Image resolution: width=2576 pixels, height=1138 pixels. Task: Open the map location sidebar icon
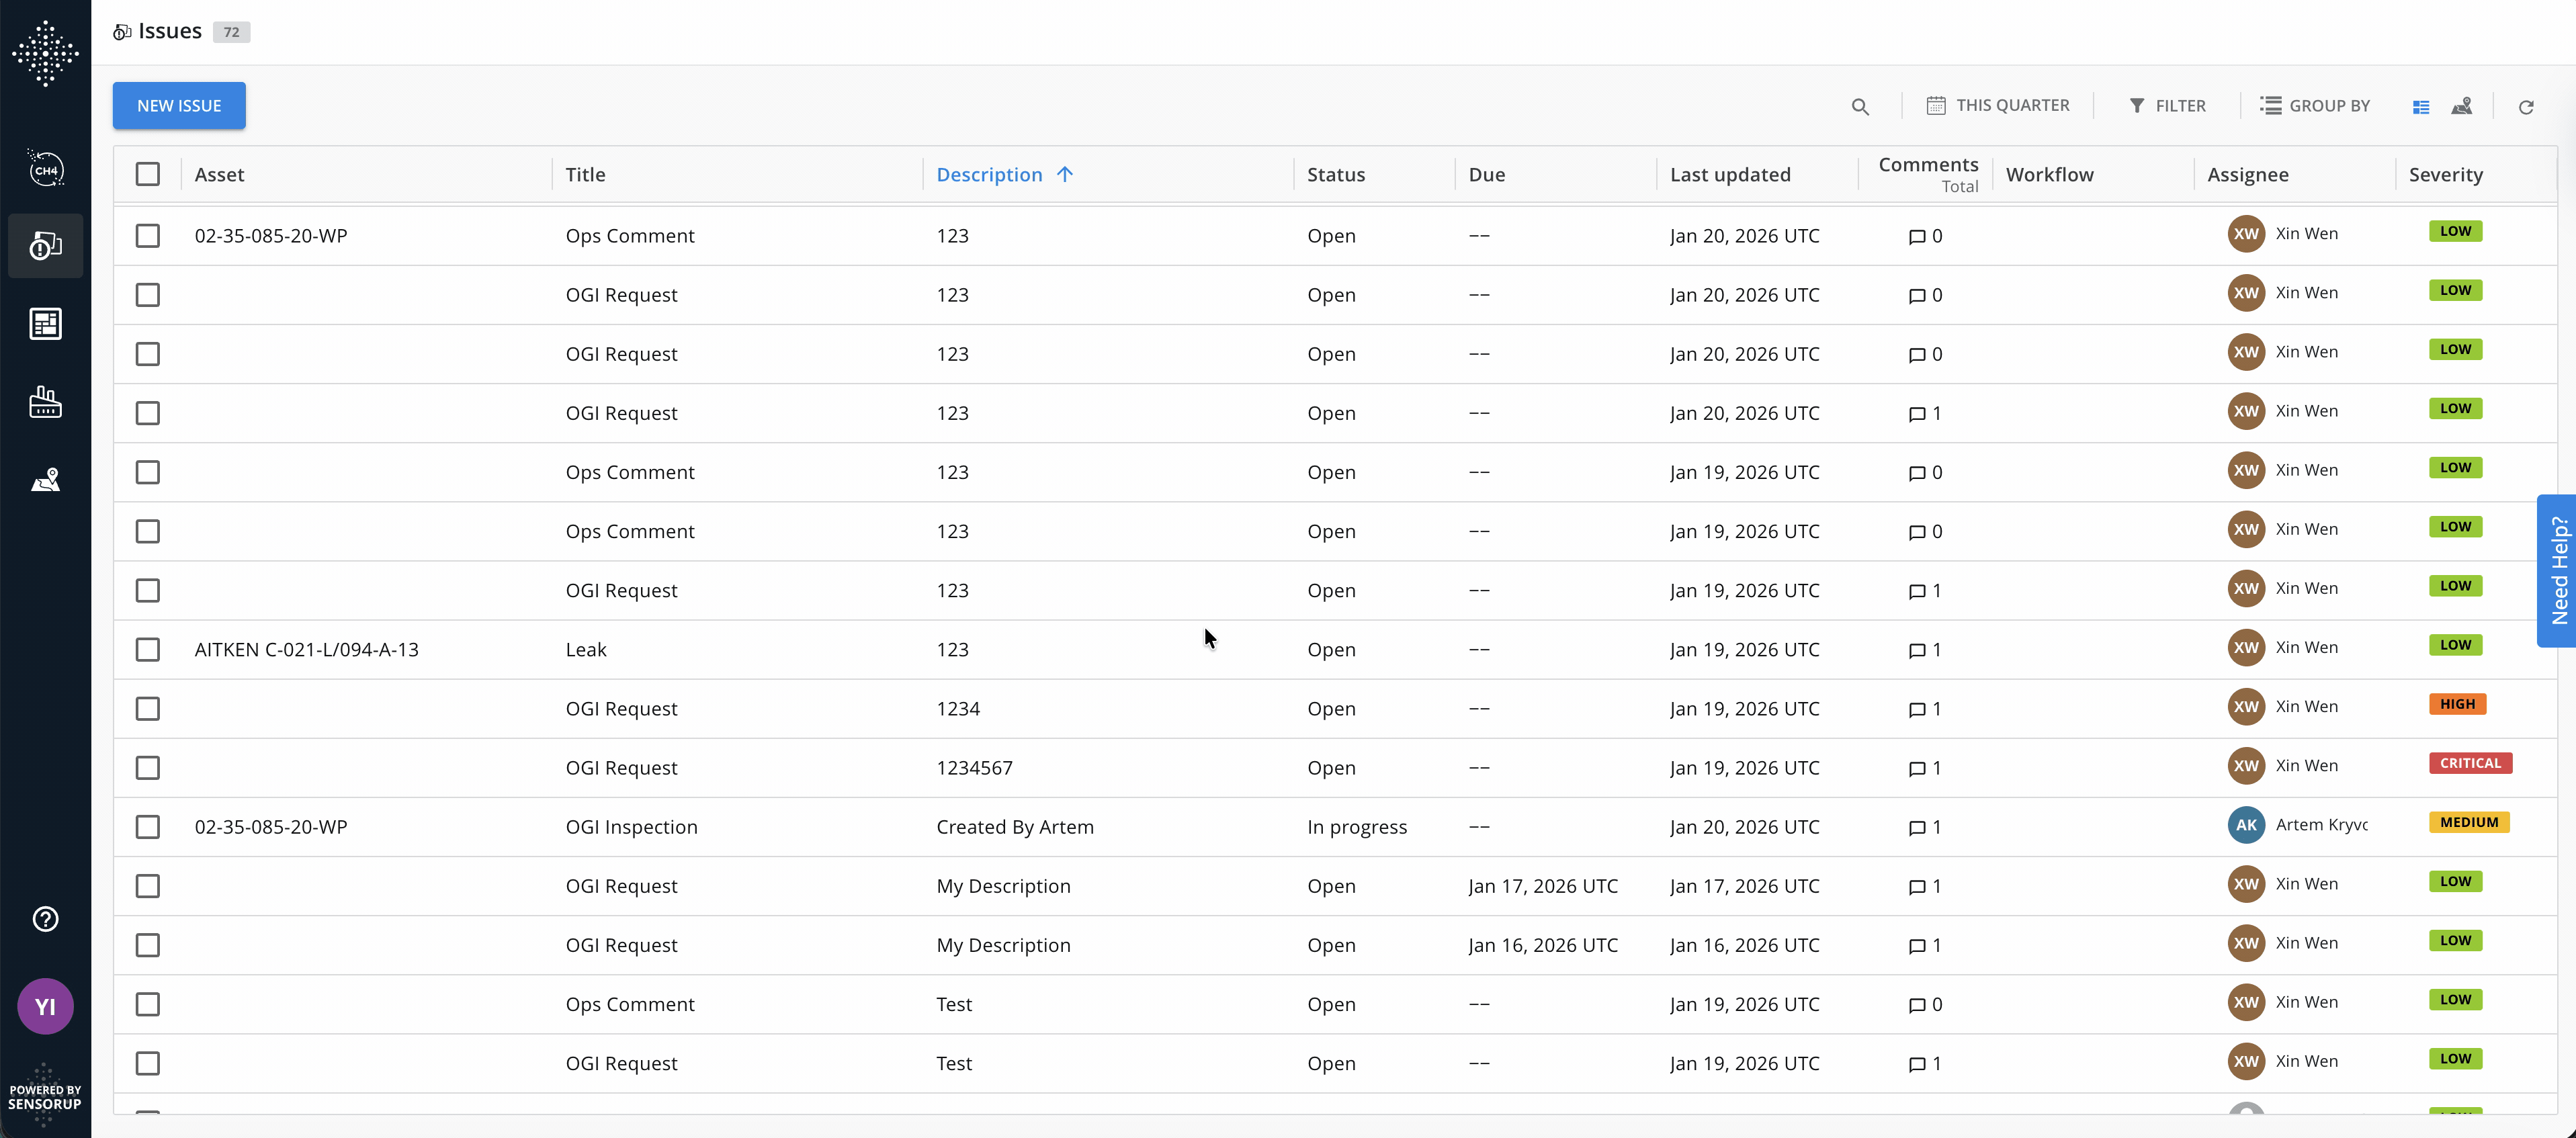[45, 480]
